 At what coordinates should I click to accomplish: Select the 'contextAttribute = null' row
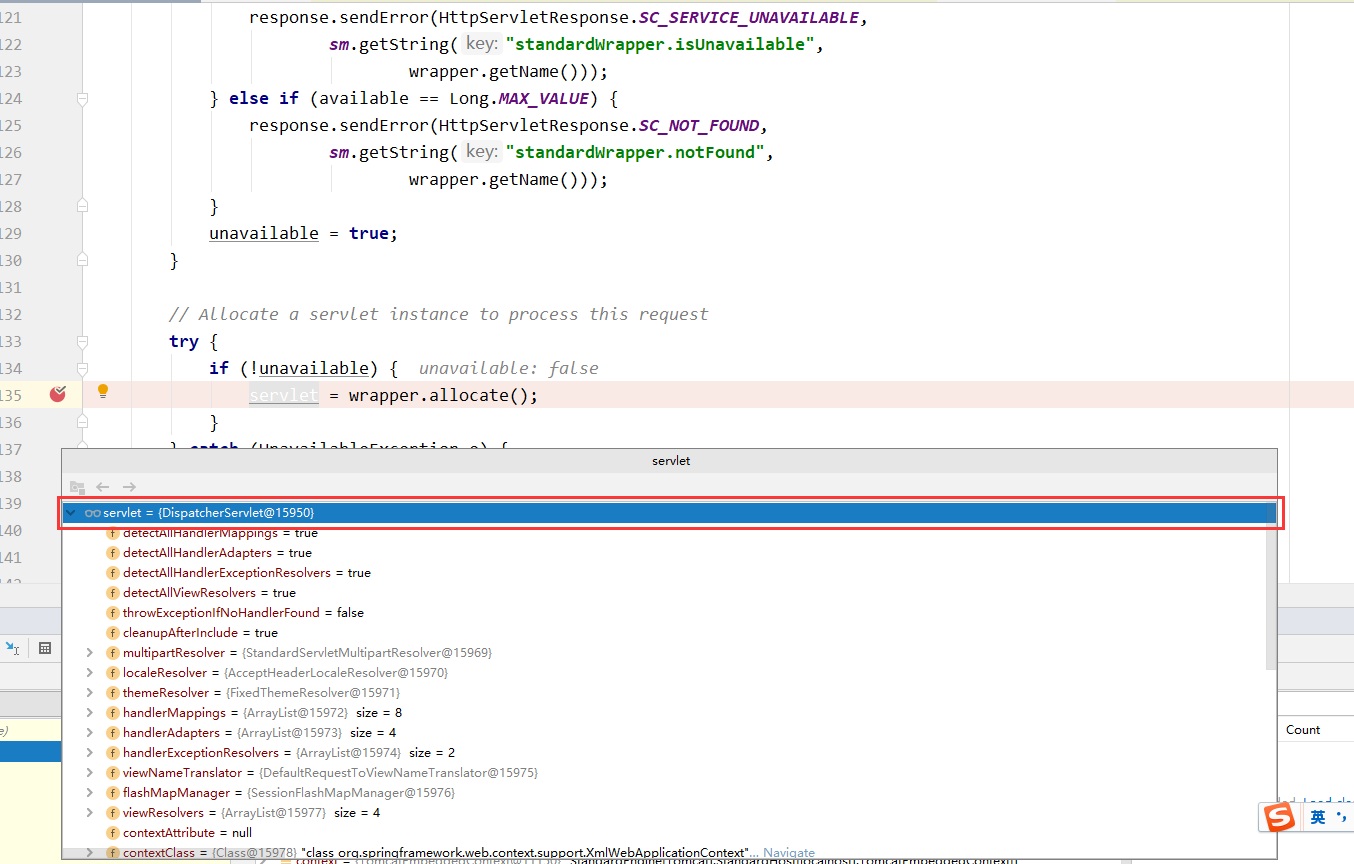664,833
